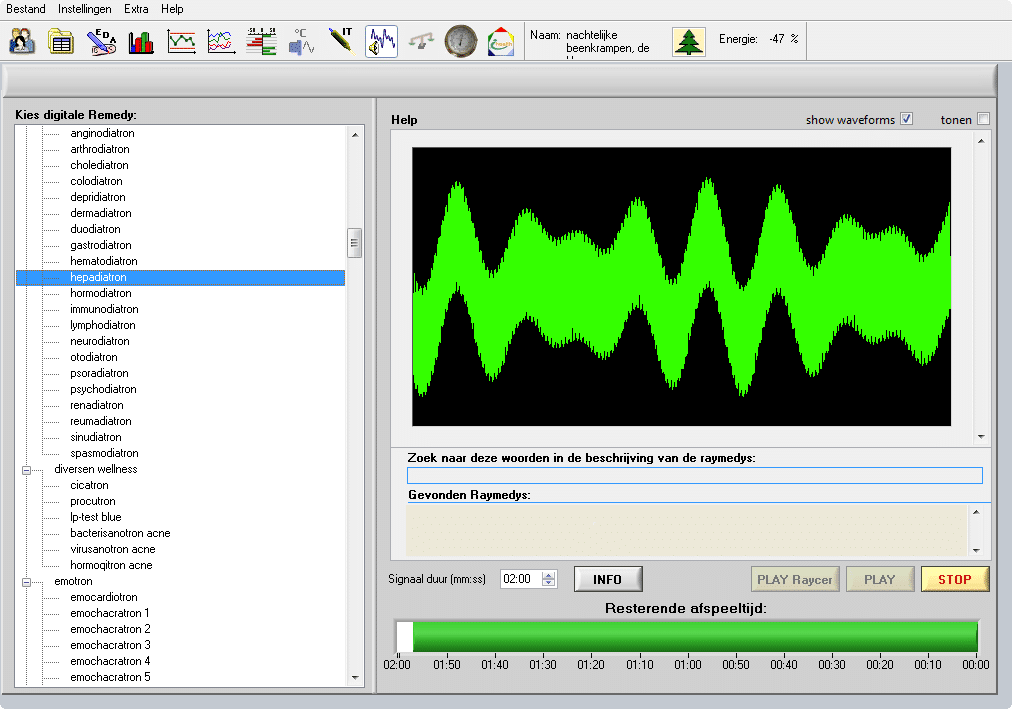Open the Extra menu

(x=137, y=9)
